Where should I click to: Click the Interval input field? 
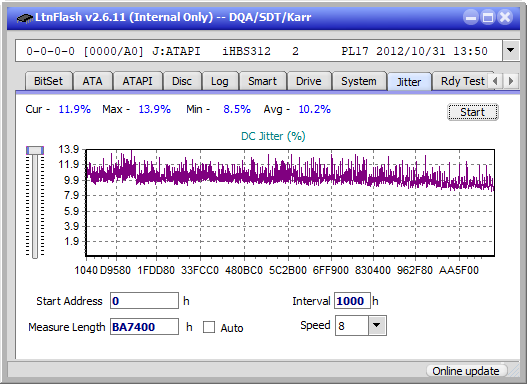click(352, 300)
